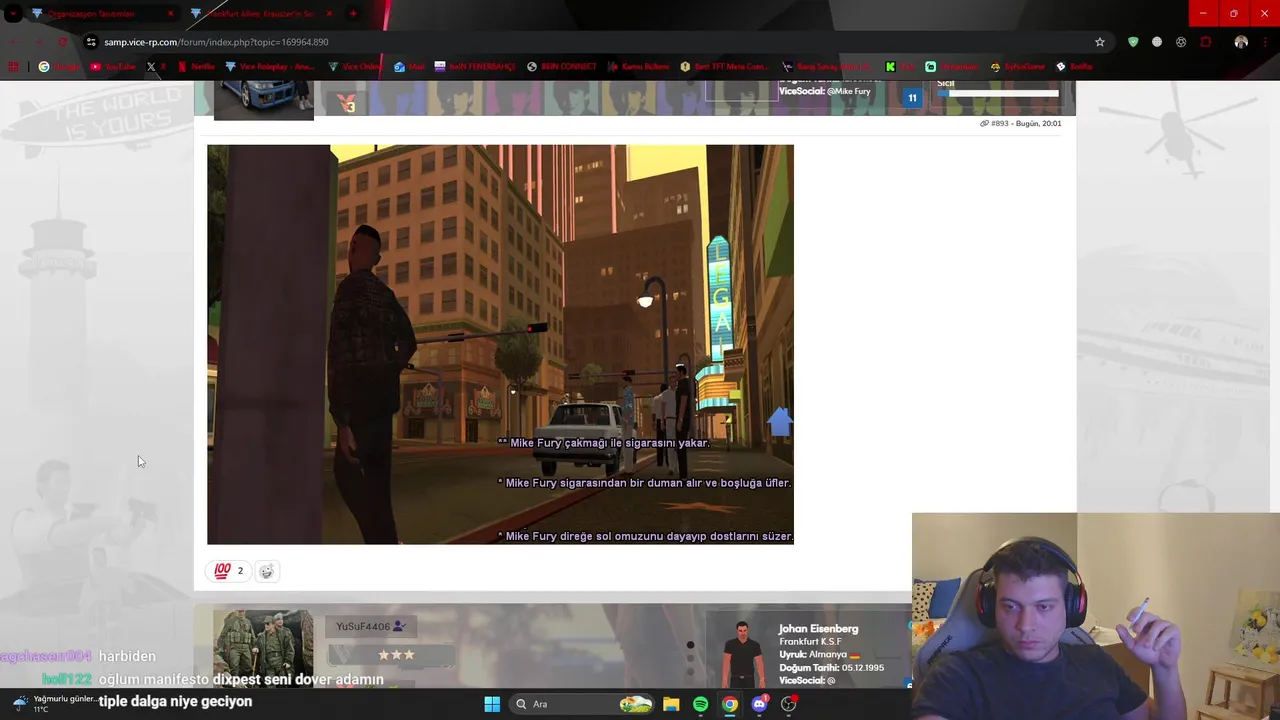Open Spotify from taskbar

pyautogui.click(x=700, y=704)
